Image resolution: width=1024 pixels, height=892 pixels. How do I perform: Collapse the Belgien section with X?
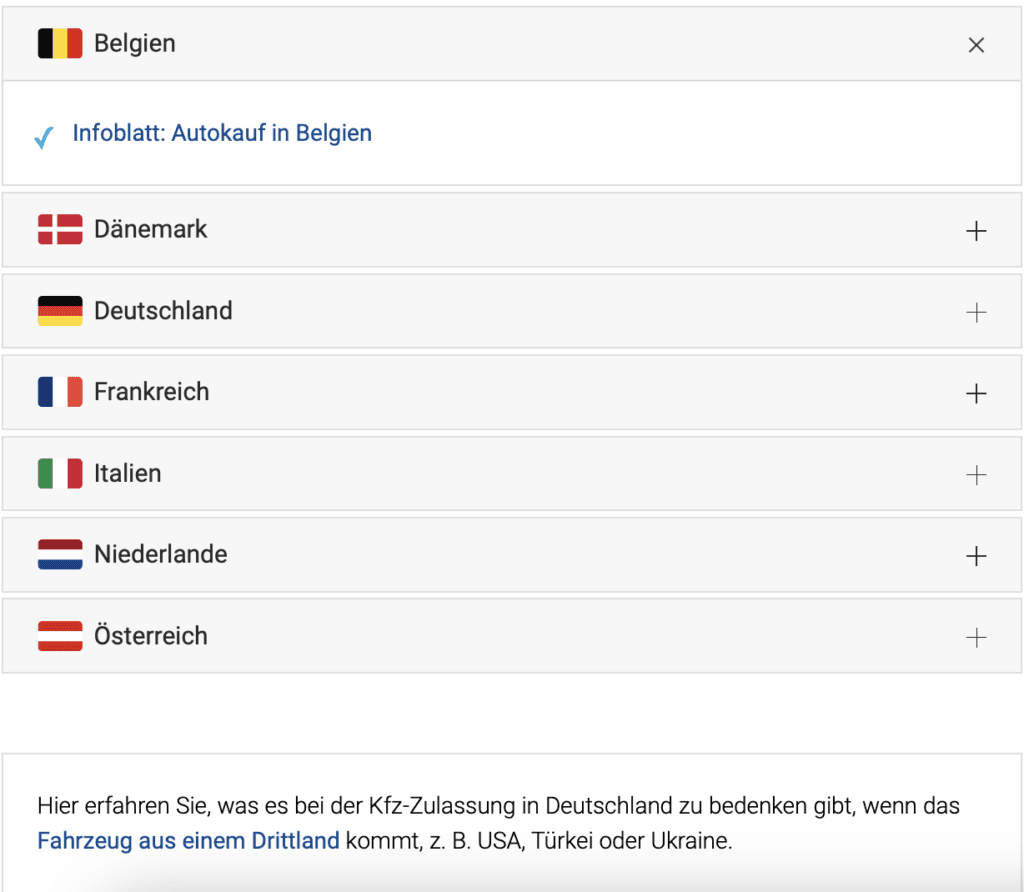[976, 45]
